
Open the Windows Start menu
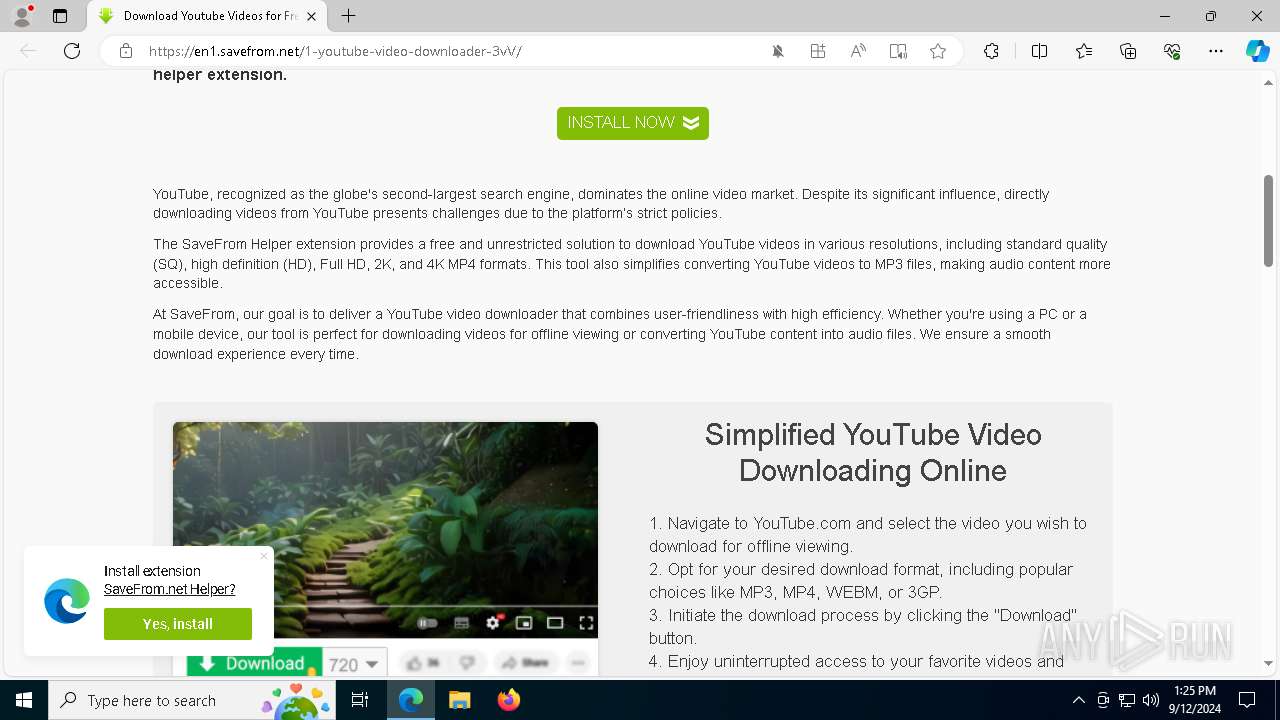(24, 700)
